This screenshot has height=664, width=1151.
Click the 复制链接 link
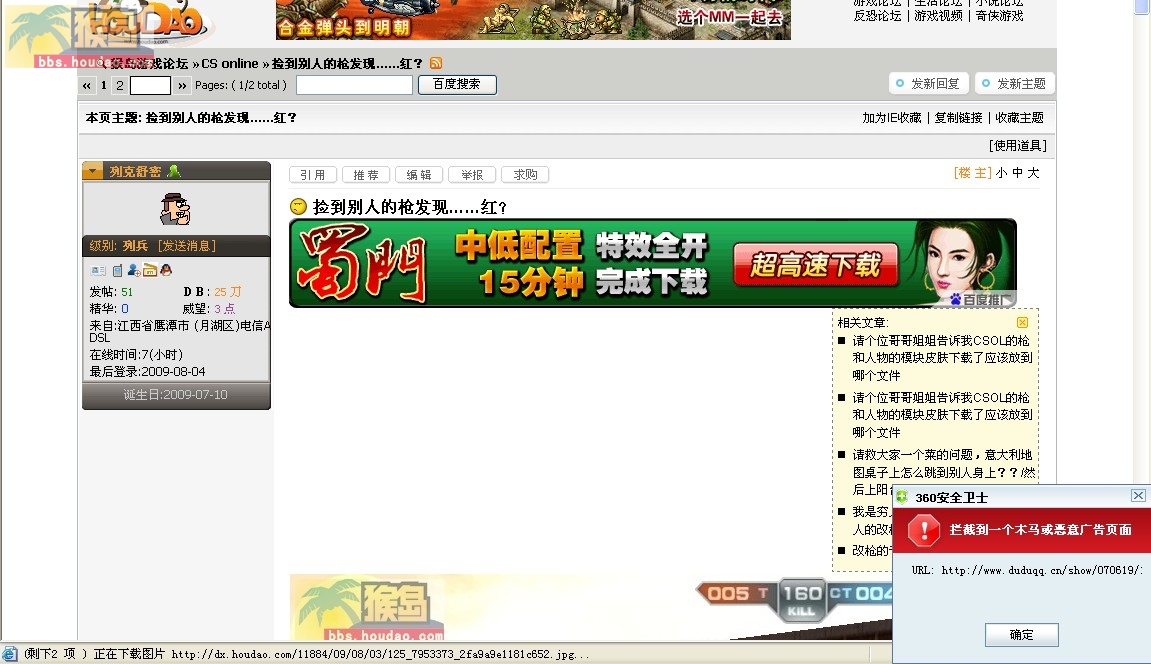959,117
